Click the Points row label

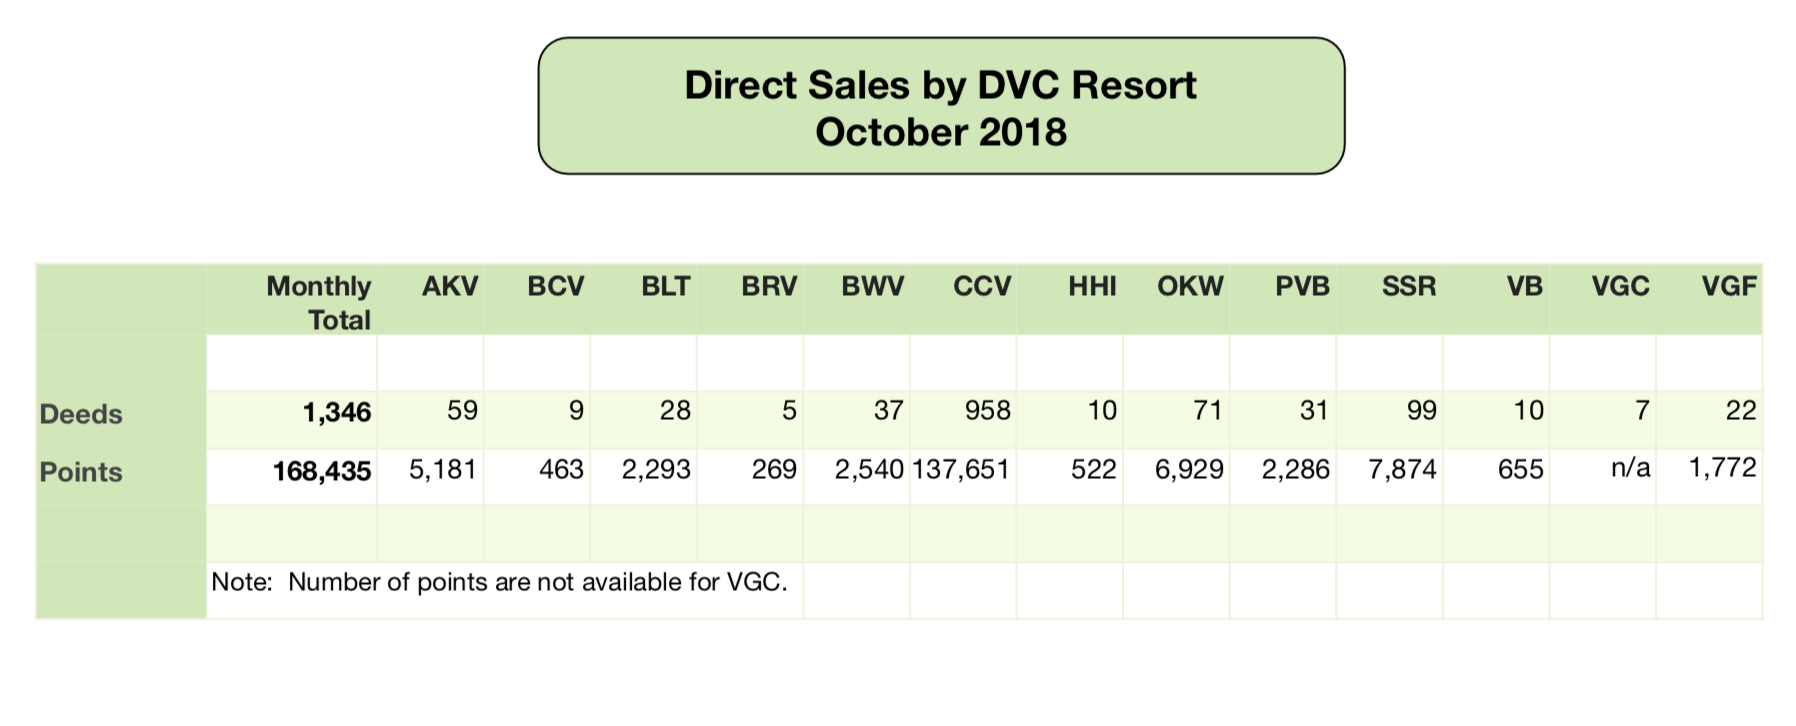point(81,472)
